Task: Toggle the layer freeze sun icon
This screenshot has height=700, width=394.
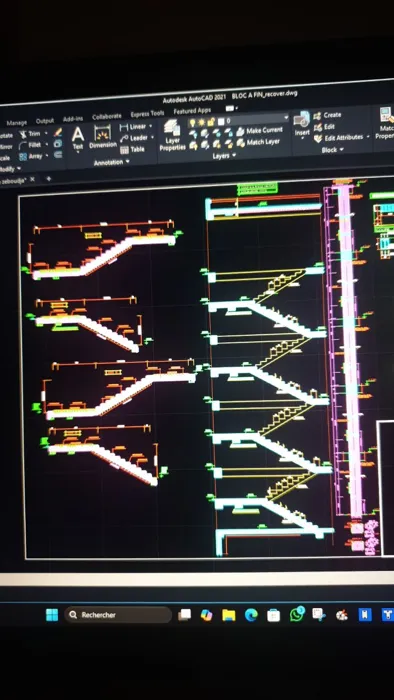Action: pos(202,122)
